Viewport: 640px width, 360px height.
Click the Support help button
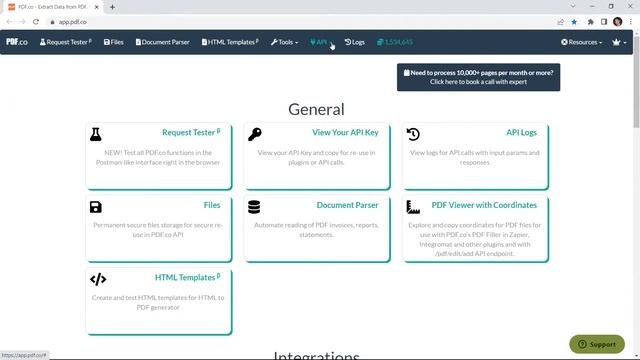coord(597,344)
